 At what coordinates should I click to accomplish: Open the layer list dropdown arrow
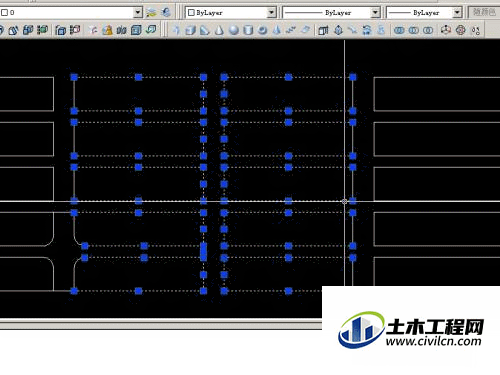pyautogui.click(x=138, y=13)
